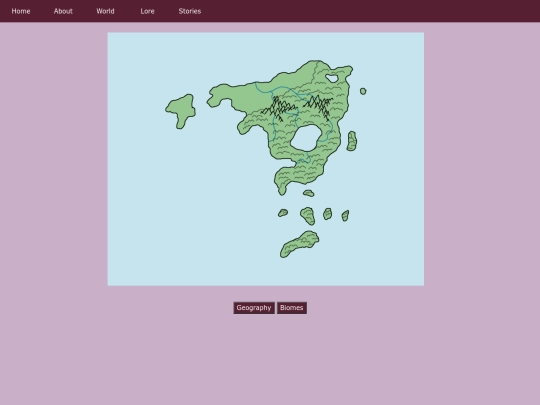This screenshot has height=405, width=540.
Task: Click the western island on the map
Action: 182,110
